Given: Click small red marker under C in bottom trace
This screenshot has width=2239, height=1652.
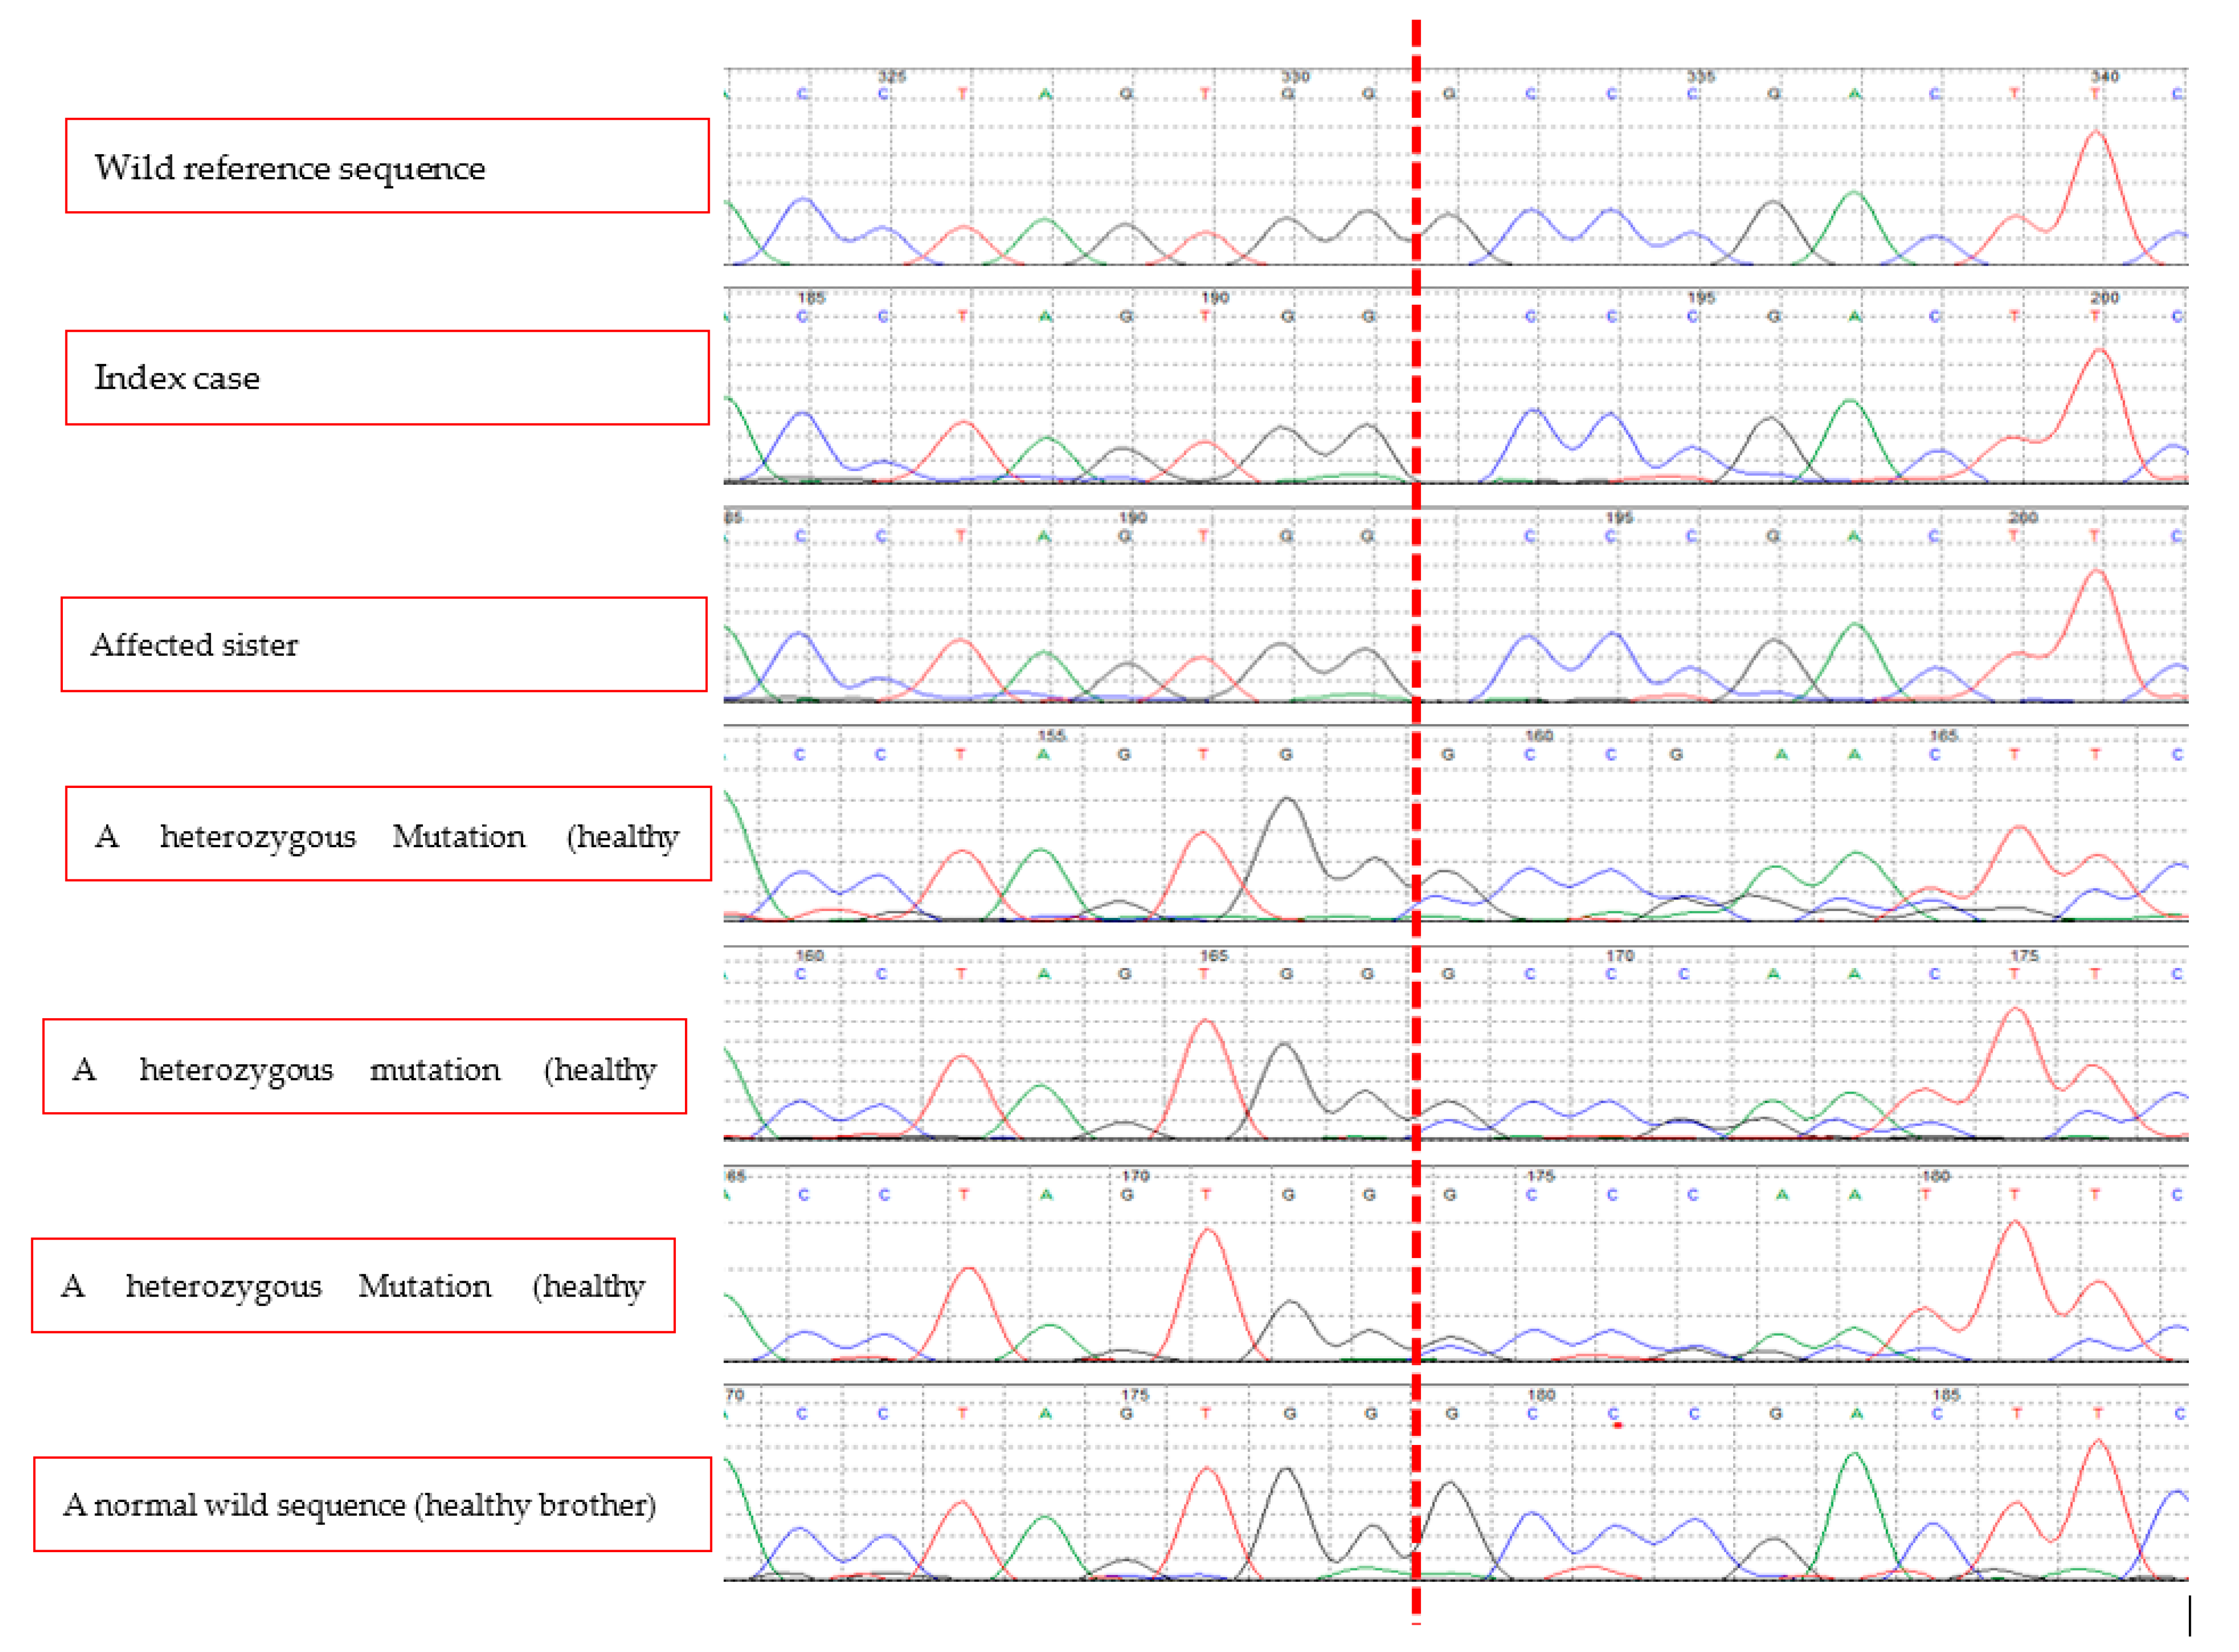Looking at the screenshot, I should (1617, 1426).
